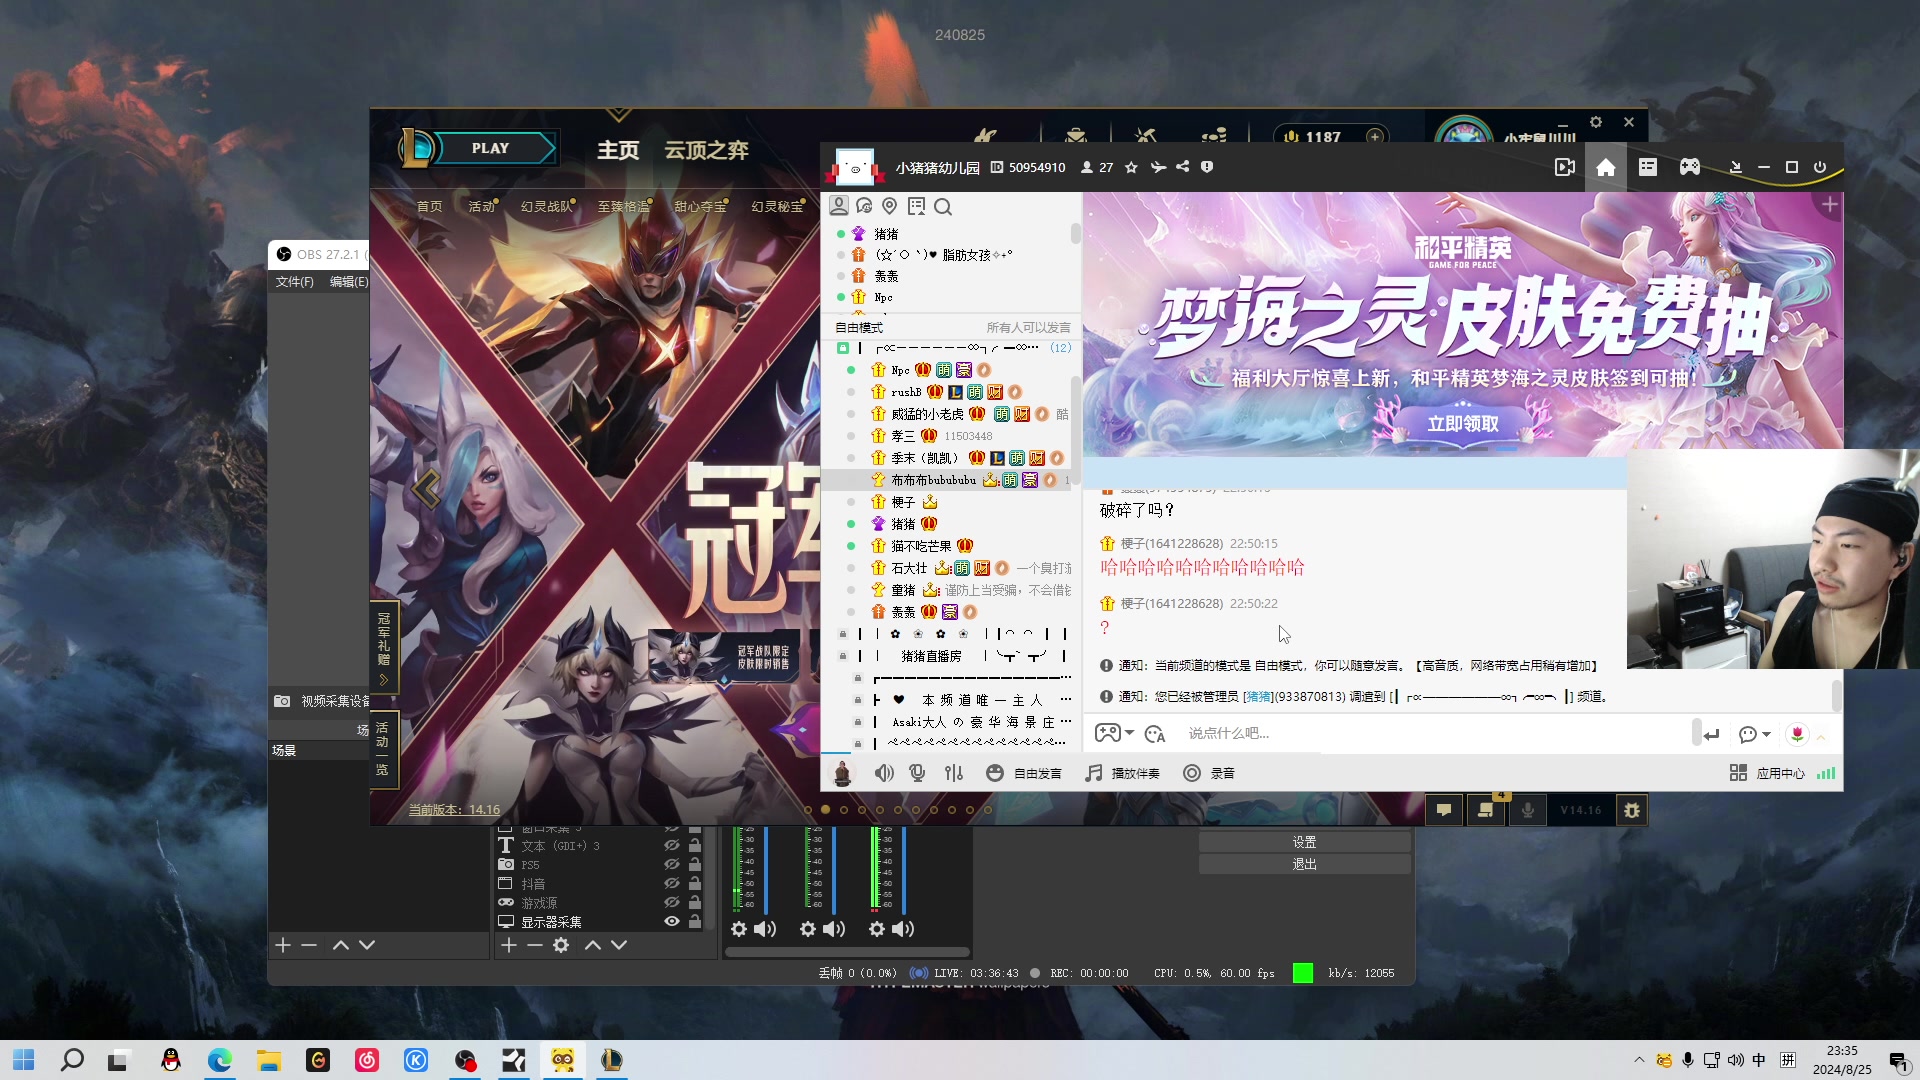Viewport: 1920px width, 1080px height.
Task: Show the 文本 (GDI+) 3 source in OBS
Action: pos(672,846)
